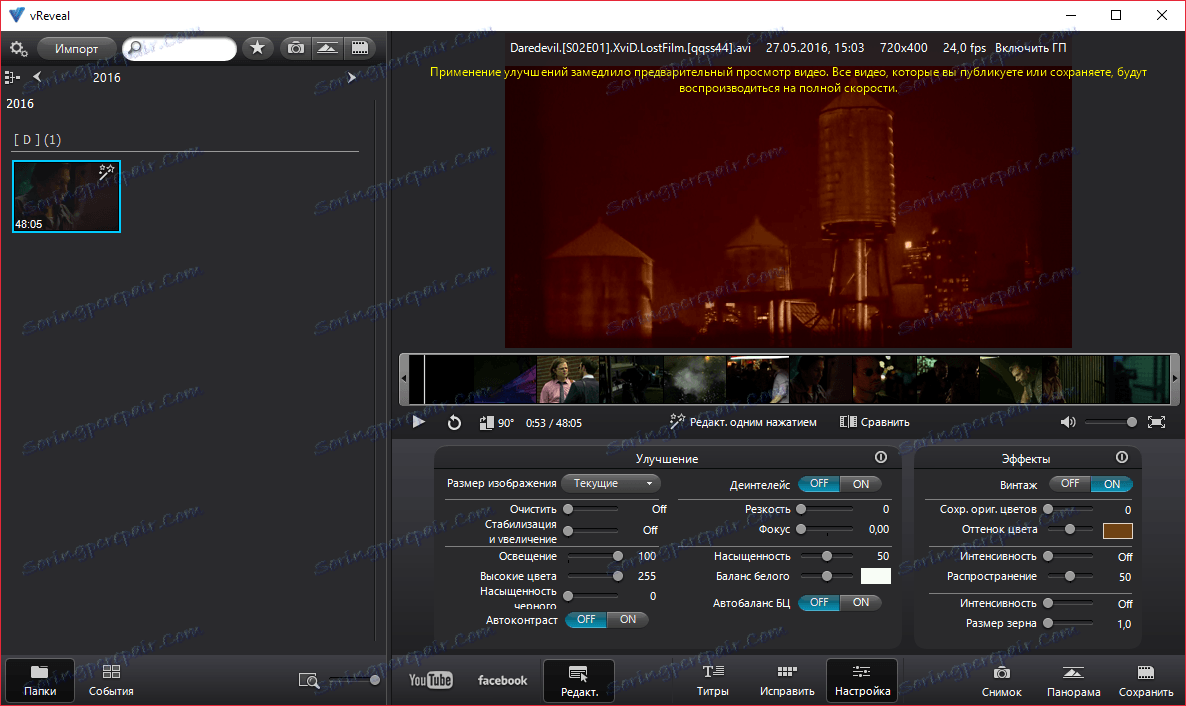Enter fullscreen preview mode
Image resolution: width=1186 pixels, height=706 pixels.
pyautogui.click(x=1156, y=422)
